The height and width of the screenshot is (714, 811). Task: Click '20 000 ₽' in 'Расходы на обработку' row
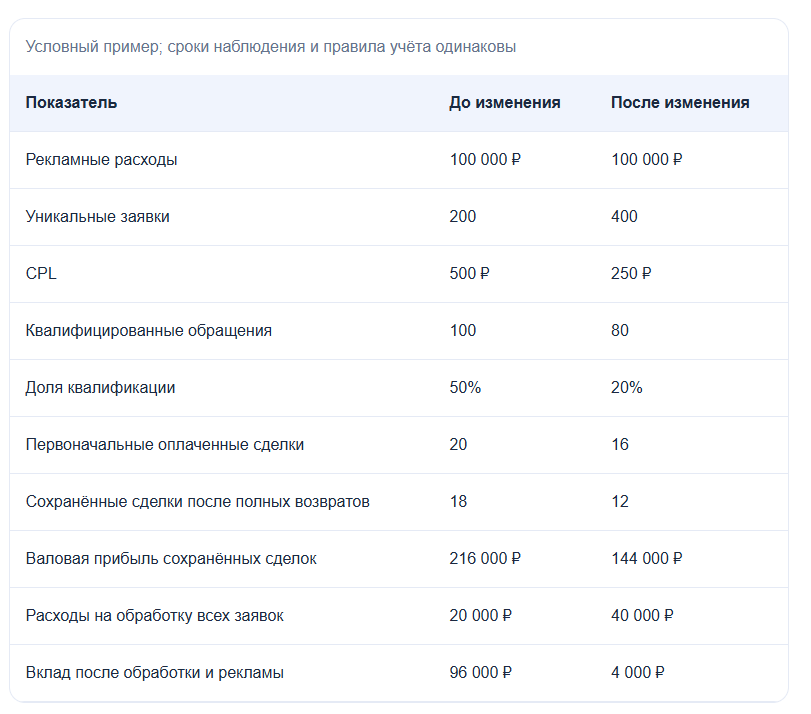click(480, 615)
